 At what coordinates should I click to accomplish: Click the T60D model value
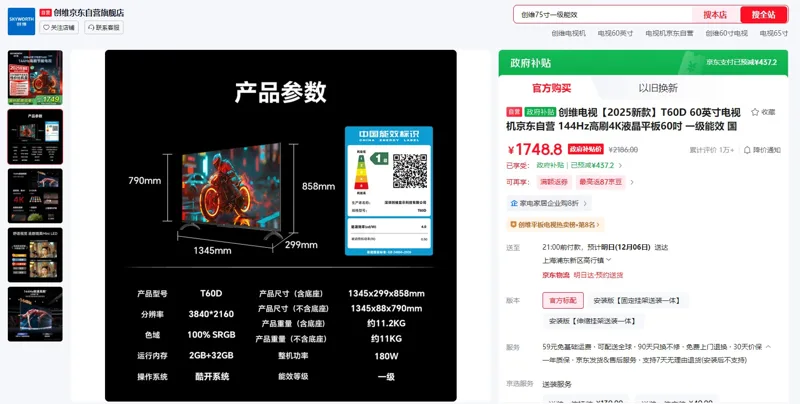click(x=211, y=293)
